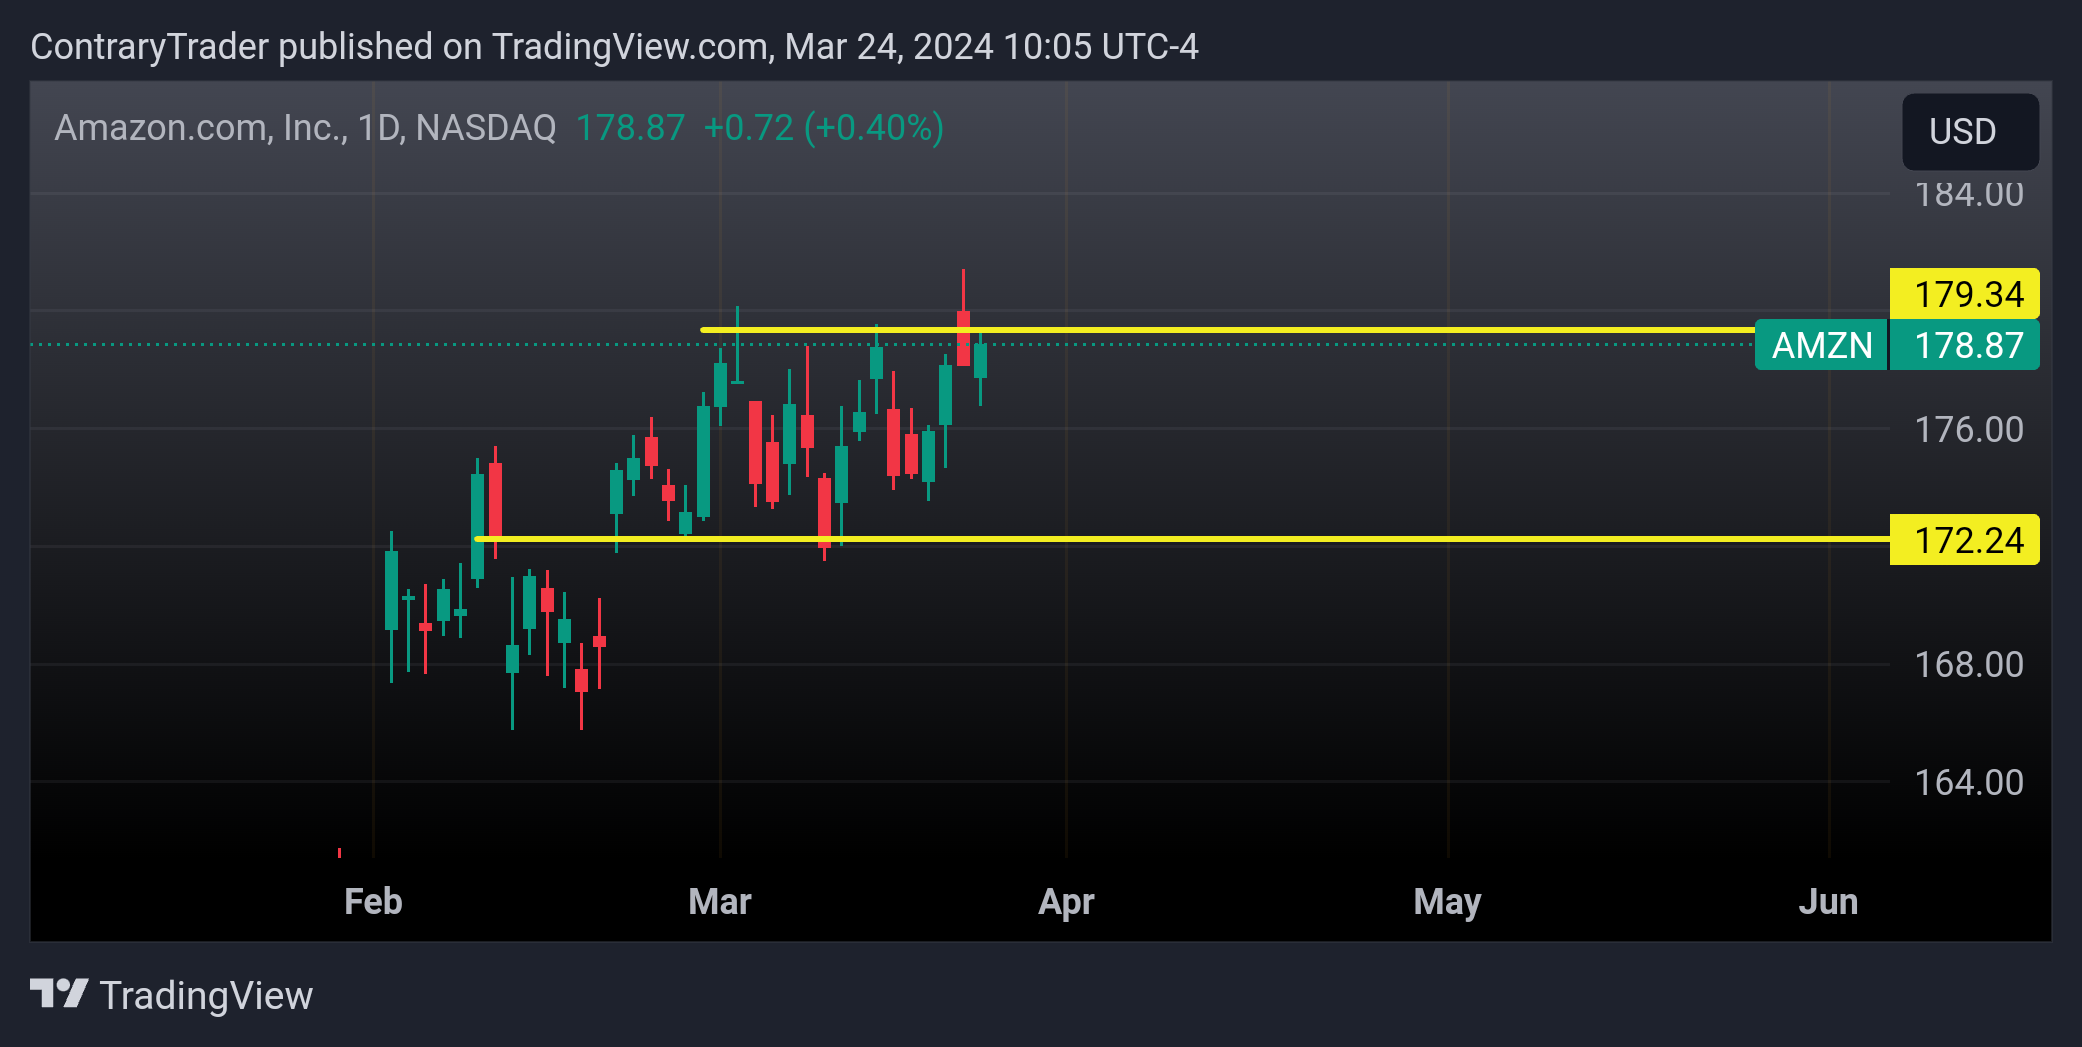
Task: Click the AMZN ticker label
Action: pos(1821,345)
